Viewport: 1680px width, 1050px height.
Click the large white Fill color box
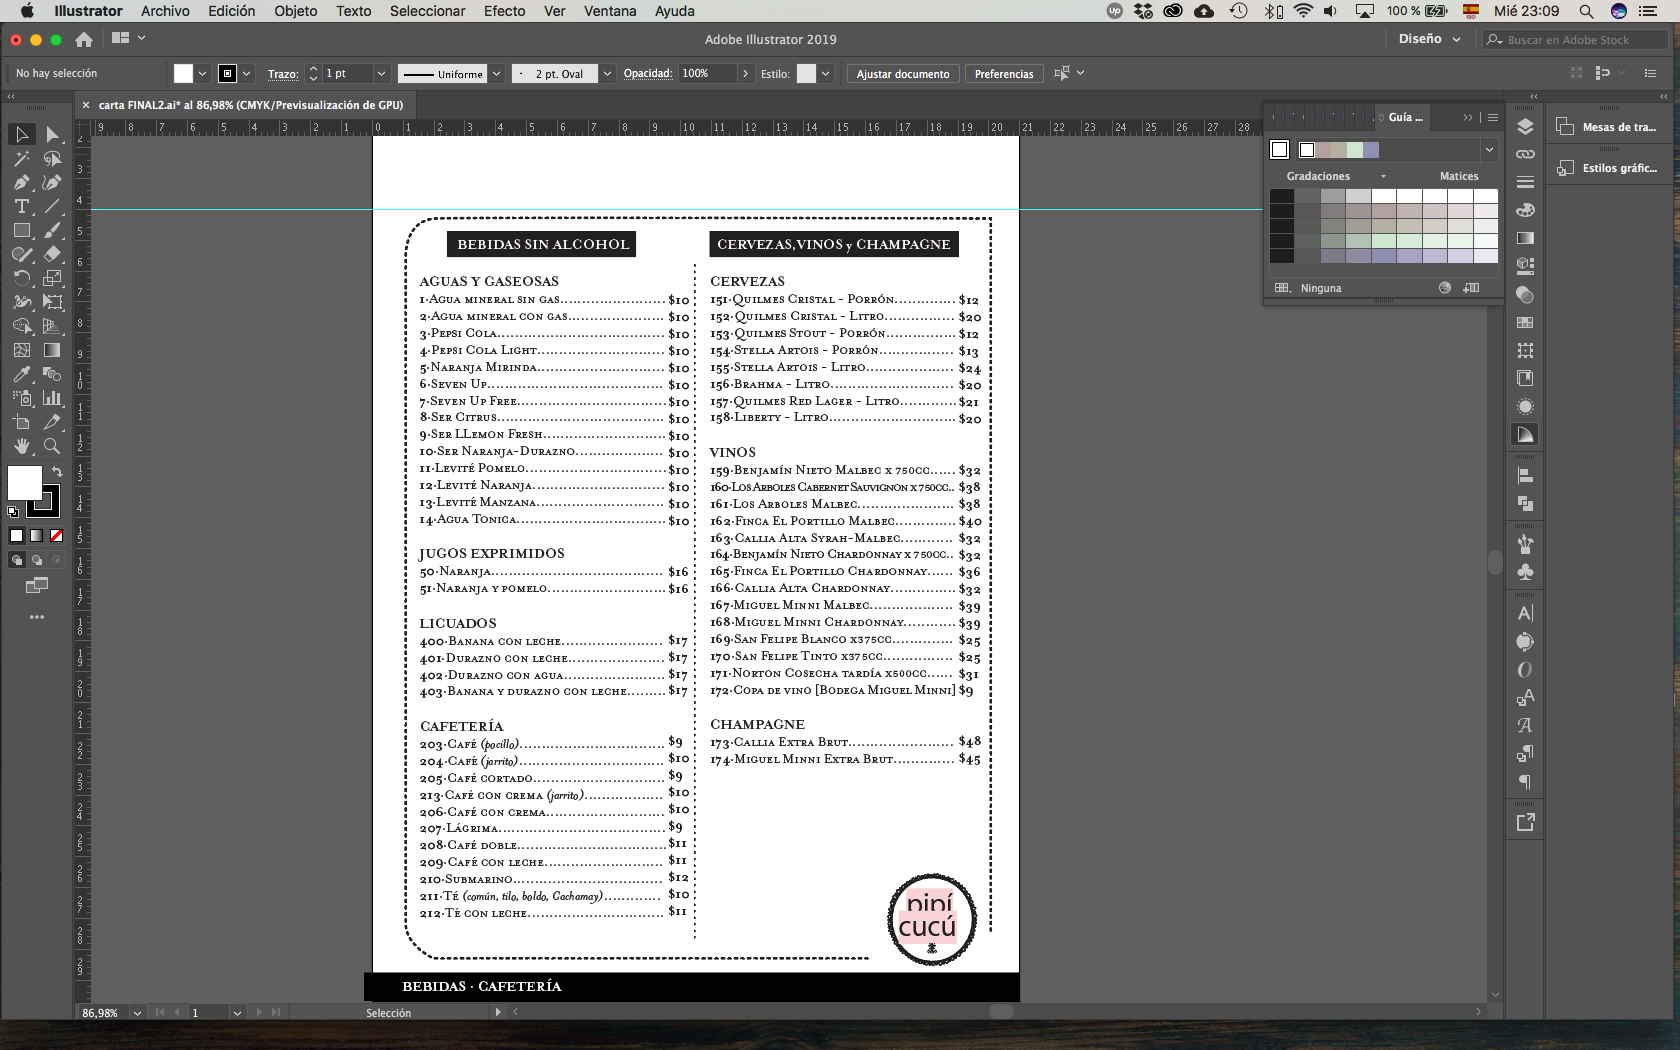click(25, 483)
